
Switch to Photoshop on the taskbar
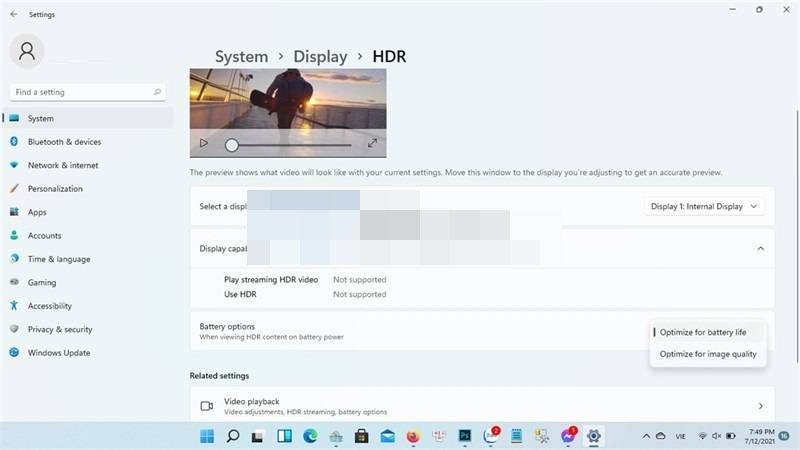point(465,436)
